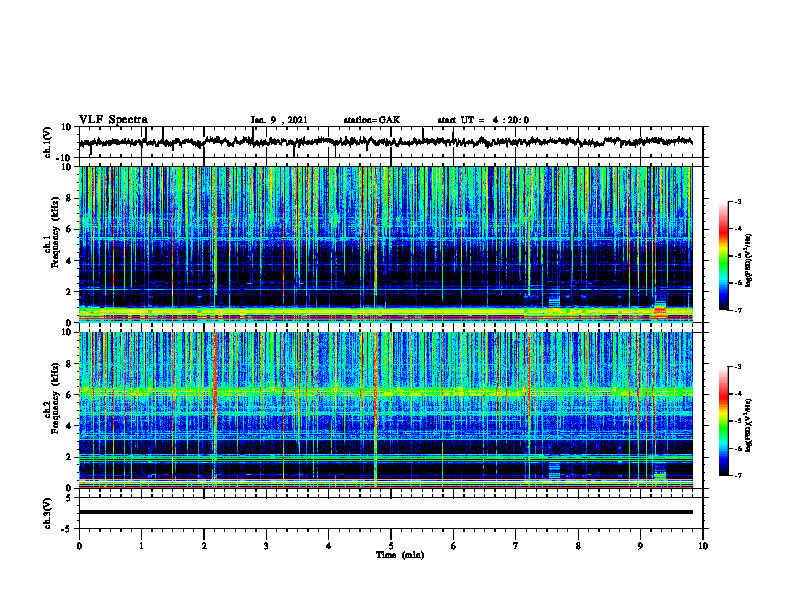Click the ch.1 spectrogram color scale bar
The height and width of the screenshot is (612, 792).
723,256
